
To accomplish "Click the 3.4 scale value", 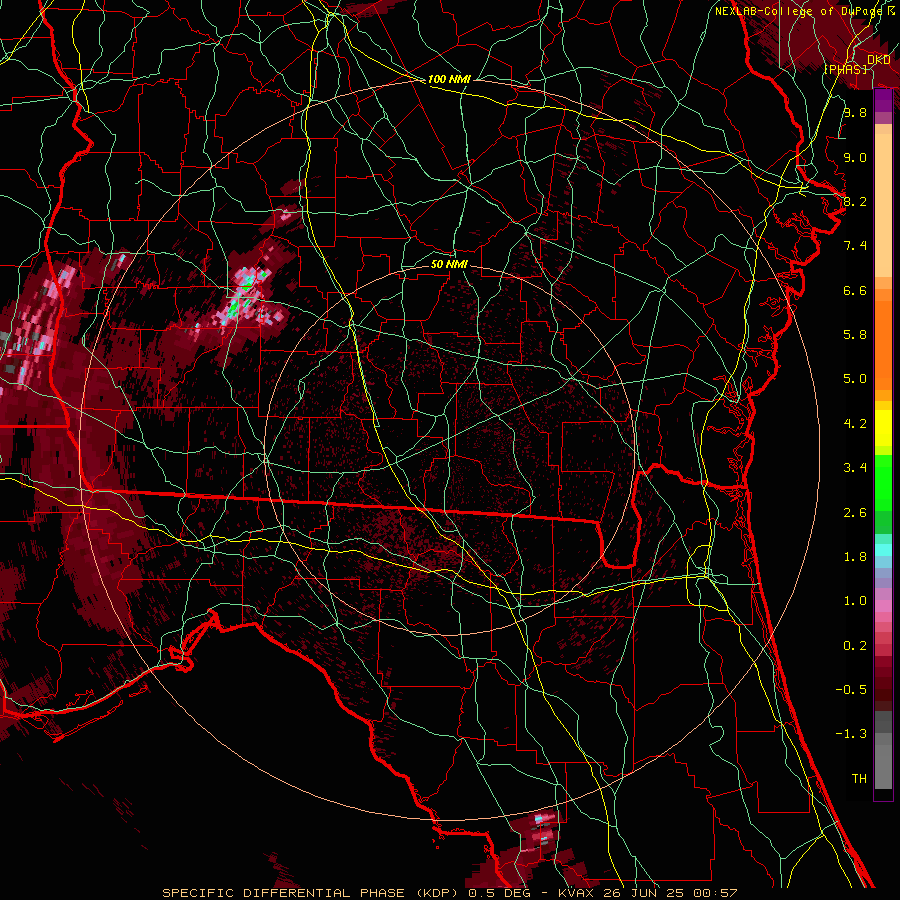I will coord(855,468).
